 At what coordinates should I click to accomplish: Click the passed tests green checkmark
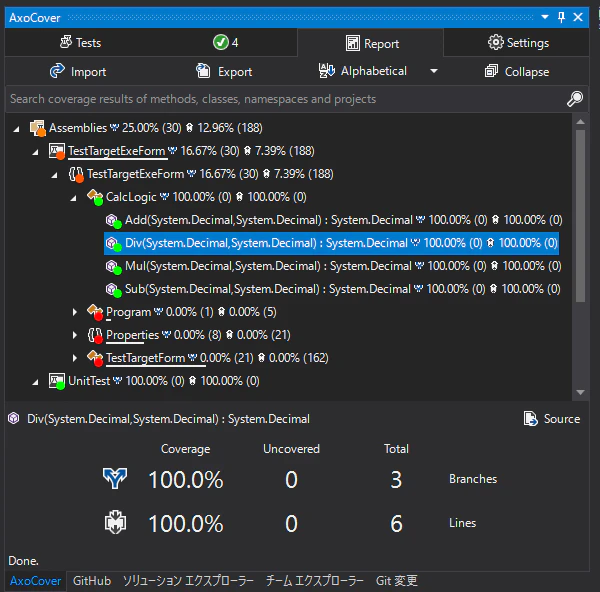pos(221,42)
